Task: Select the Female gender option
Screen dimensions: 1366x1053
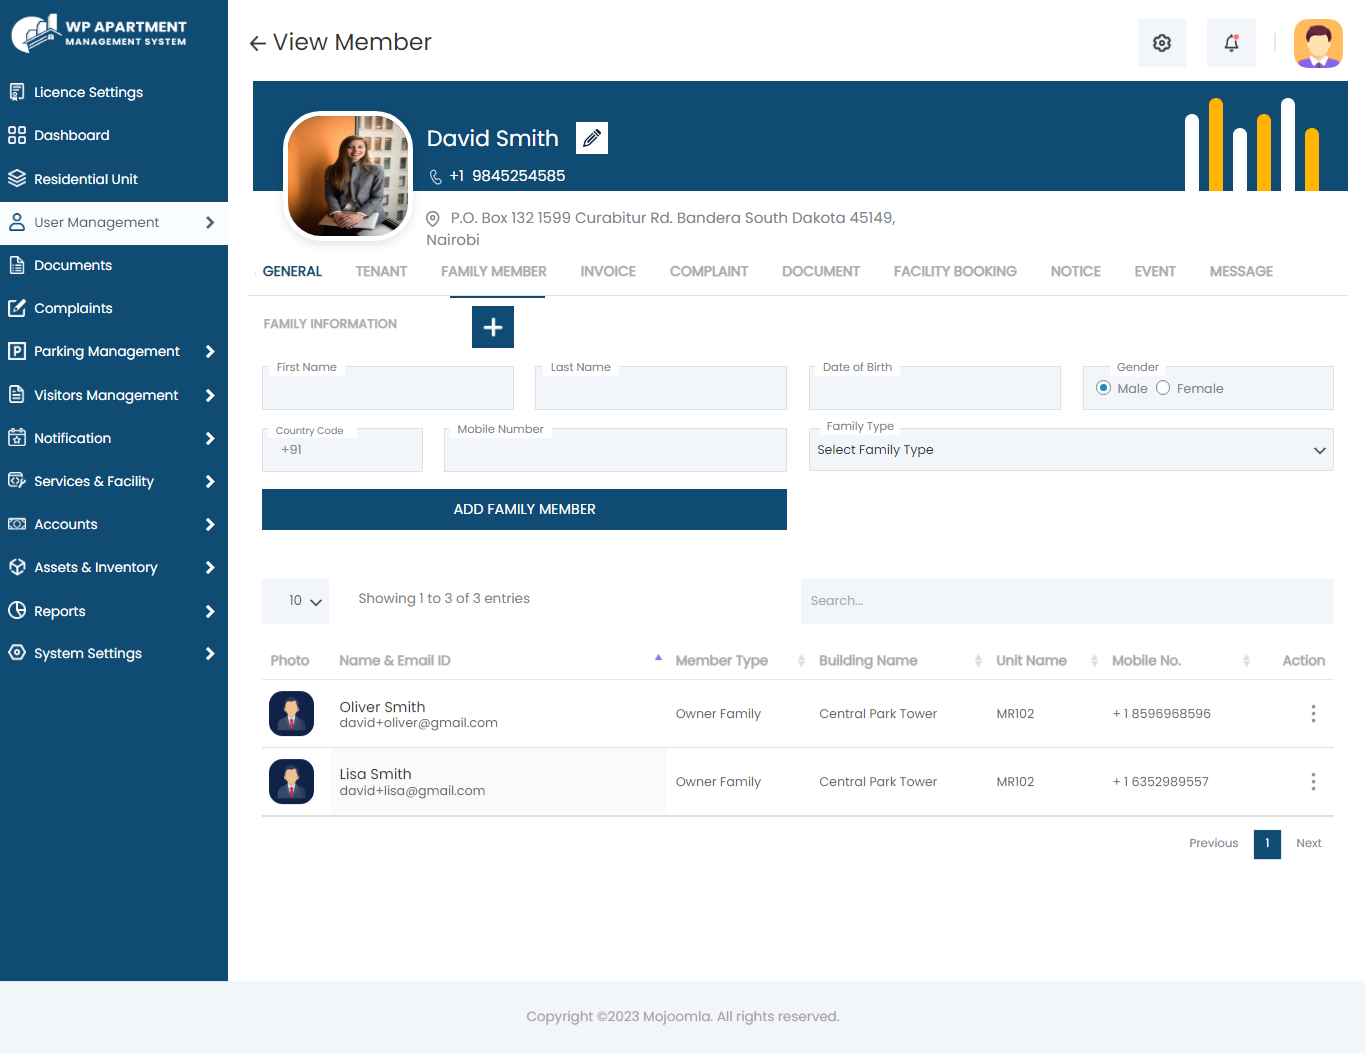Action: (1163, 388)
